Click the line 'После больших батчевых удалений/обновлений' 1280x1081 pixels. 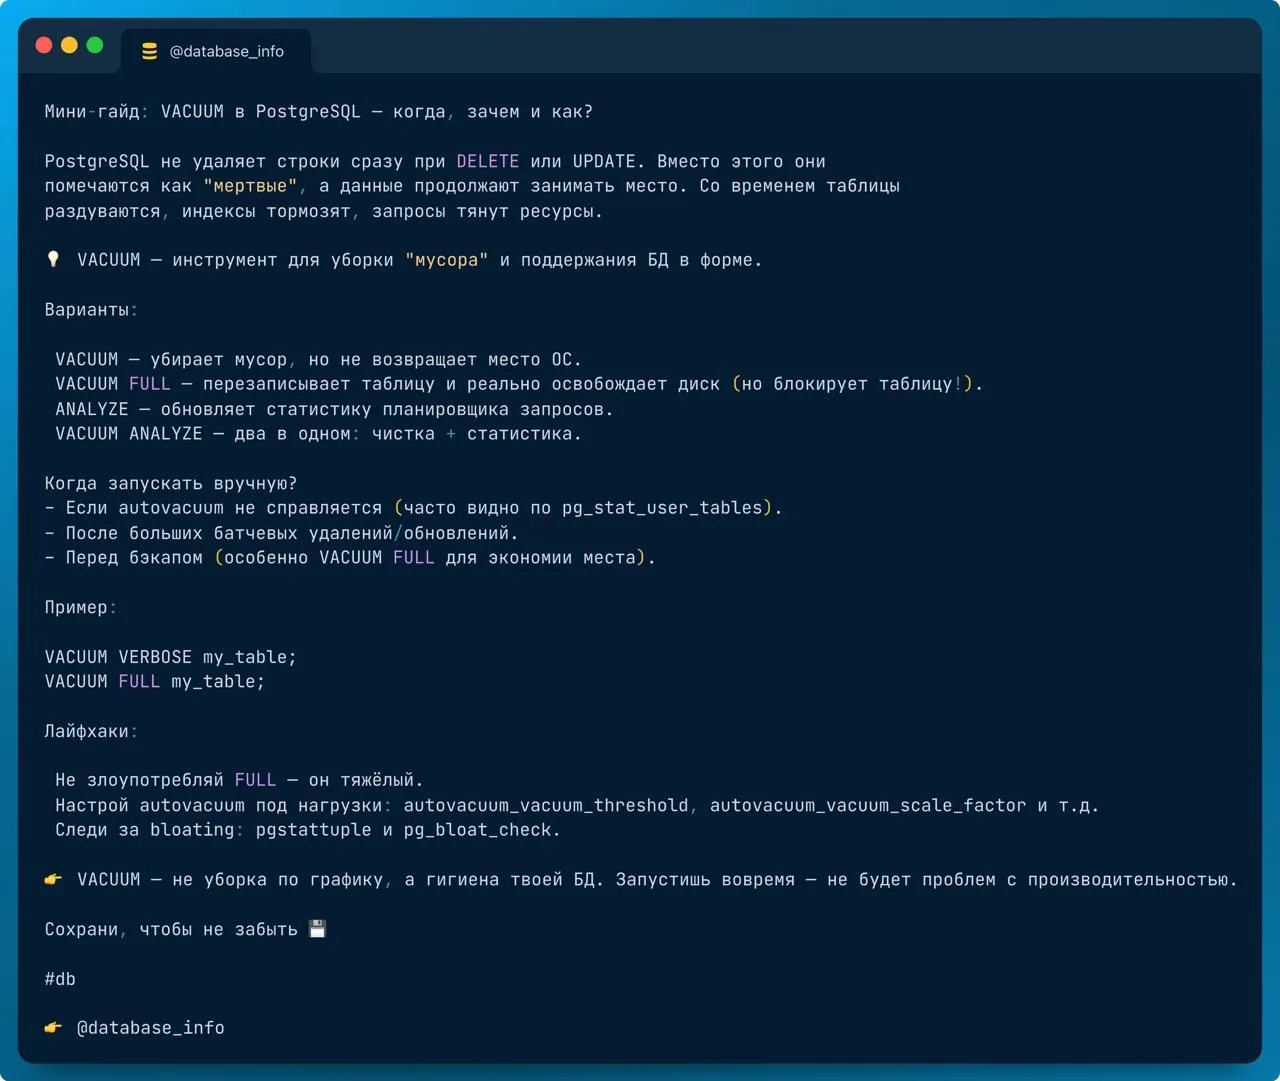tap(282, 533)
